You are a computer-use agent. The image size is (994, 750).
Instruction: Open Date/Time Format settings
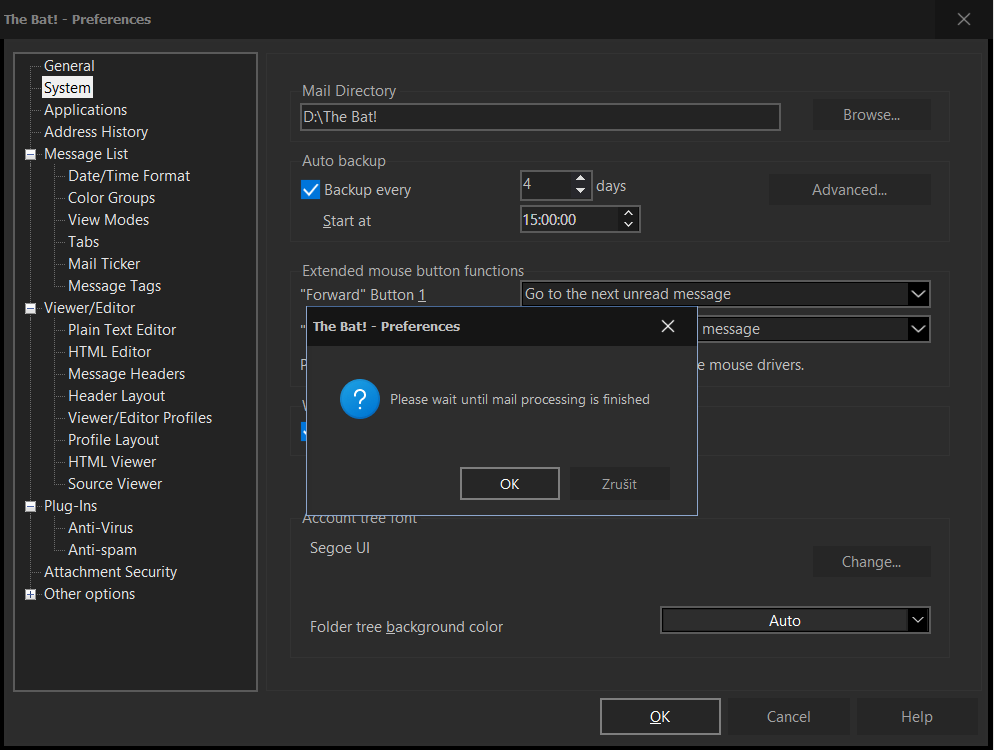(129, 176)
